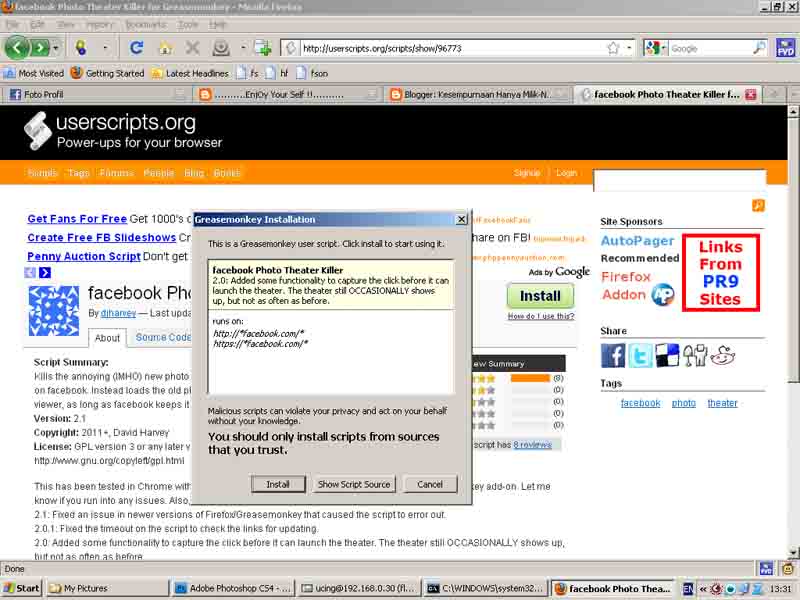The width and height of the screenshot is (800, 600).
Task: Open the dropdown beside the screenshot grabber icon
Action: pyautogui.click(x=243, y=48)
